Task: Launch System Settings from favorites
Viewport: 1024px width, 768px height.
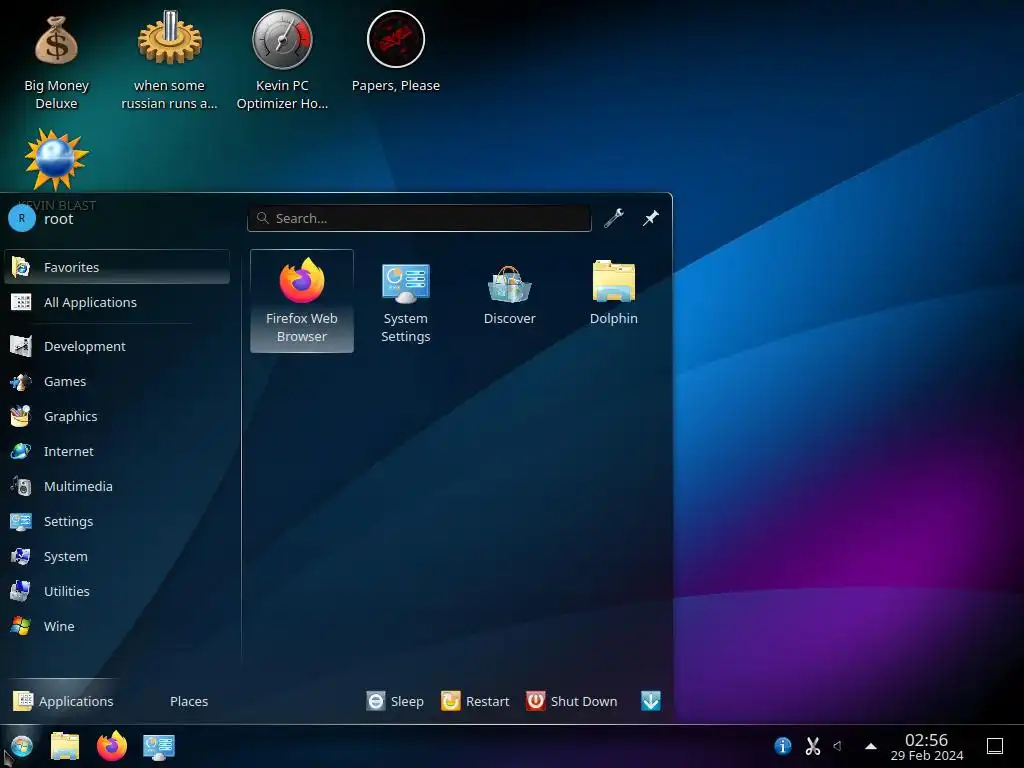Action: (x=406, y=301)
